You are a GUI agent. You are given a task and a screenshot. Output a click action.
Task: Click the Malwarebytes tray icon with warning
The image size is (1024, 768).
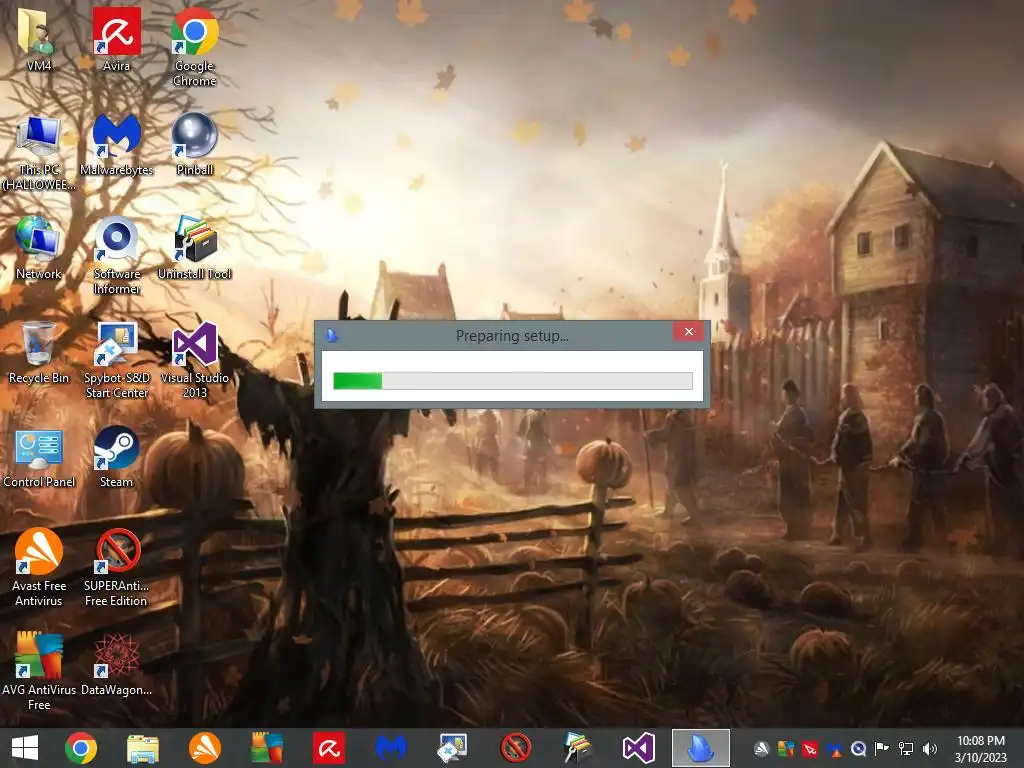point(834,749)
